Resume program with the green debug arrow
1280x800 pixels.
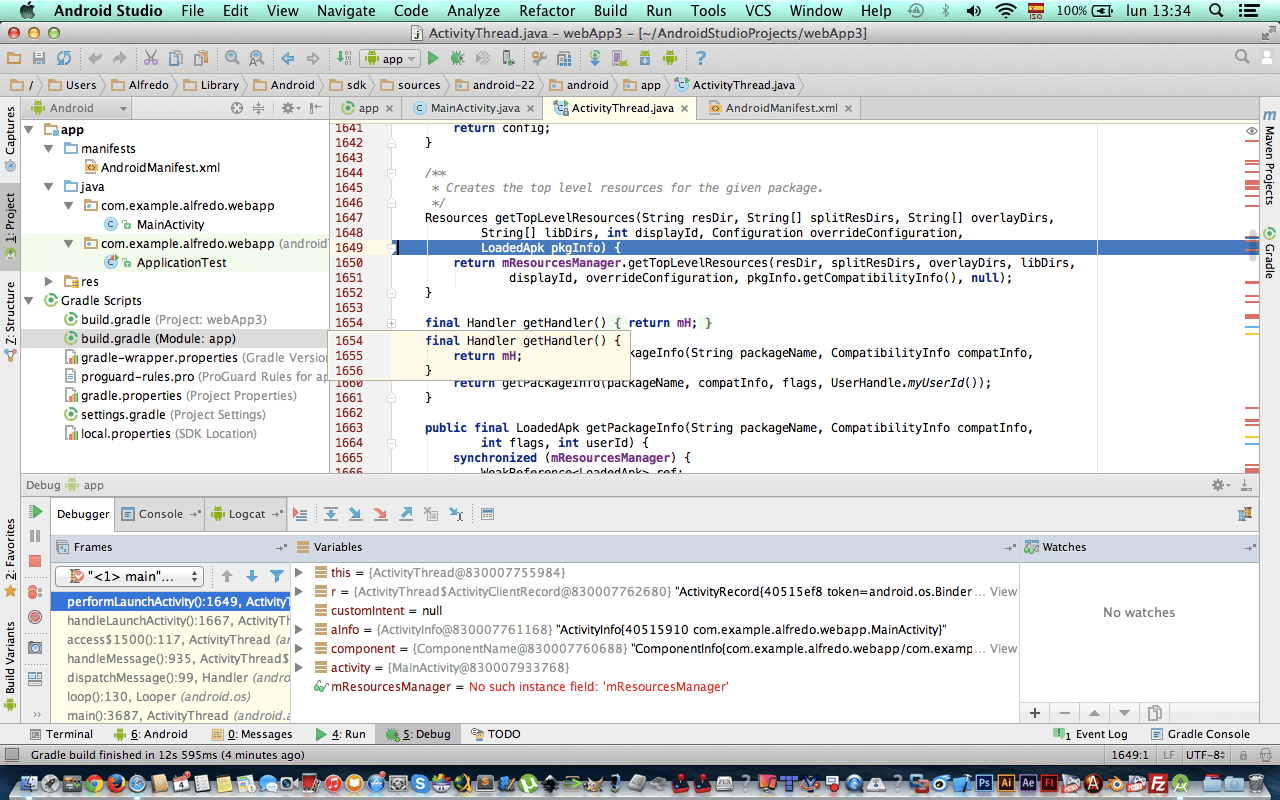(35, 512)
